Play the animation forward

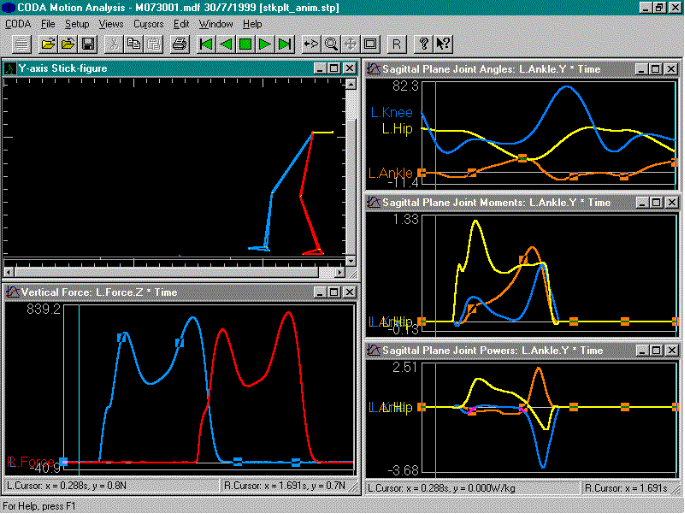[x=265, y=44]
